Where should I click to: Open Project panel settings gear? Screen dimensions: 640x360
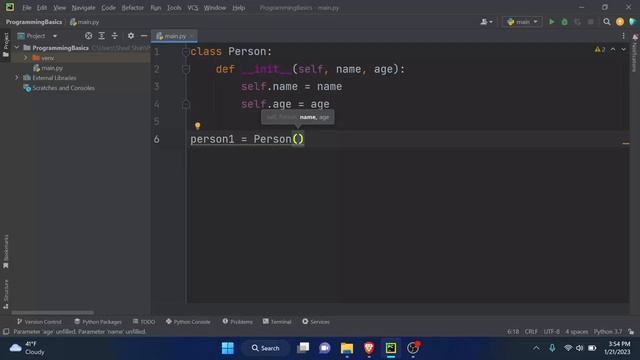click(131, 36)
